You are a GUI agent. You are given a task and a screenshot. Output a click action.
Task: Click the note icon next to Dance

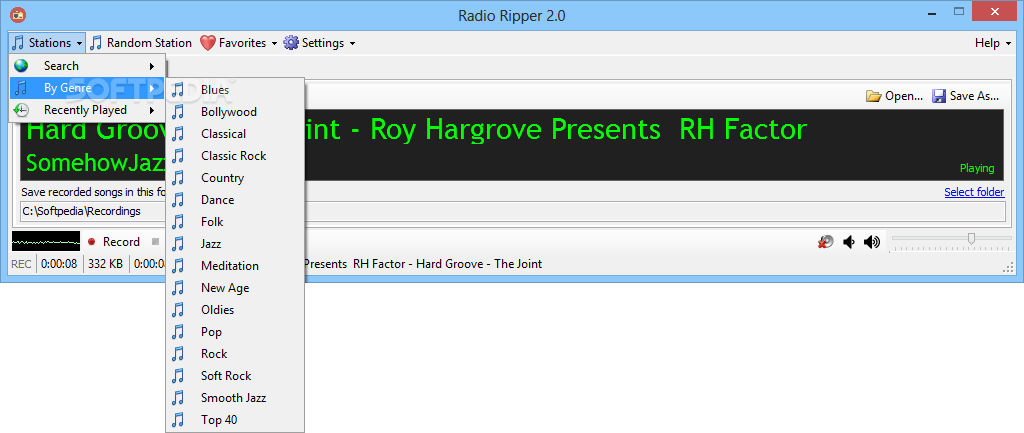point(178,200)
